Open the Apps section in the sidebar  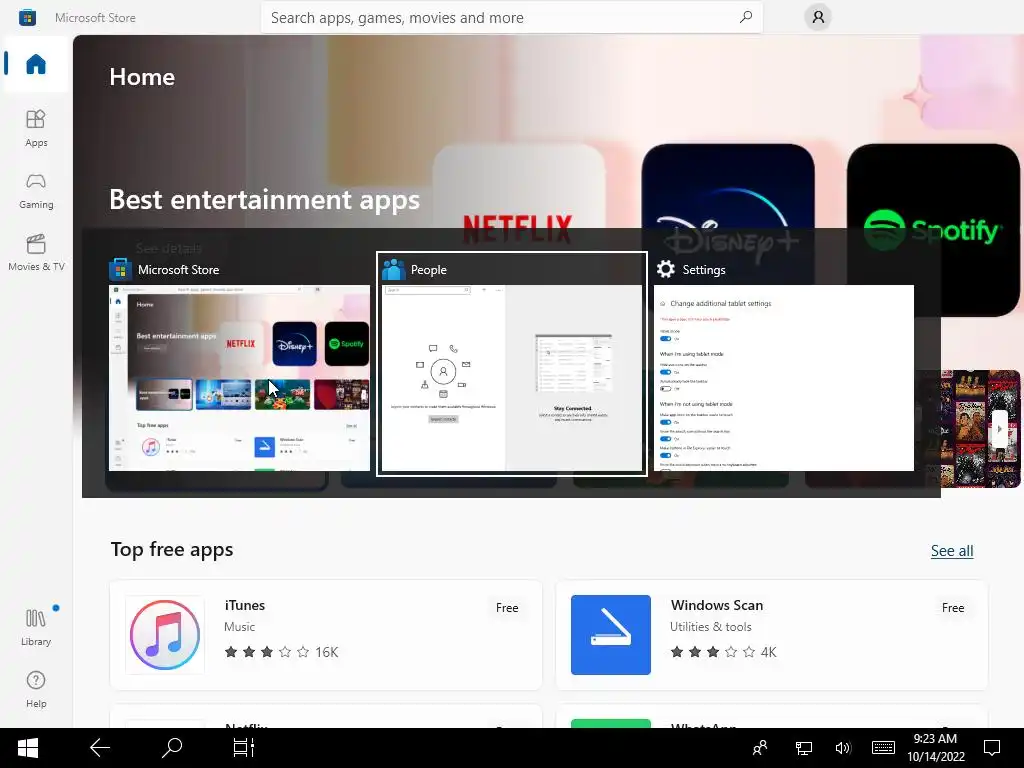(x=36, y=128)
